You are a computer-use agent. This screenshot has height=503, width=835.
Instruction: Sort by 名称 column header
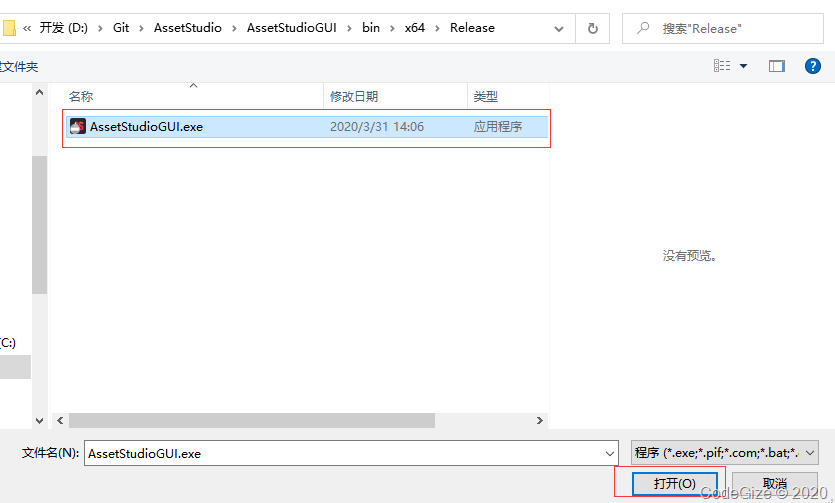(81, 96)
